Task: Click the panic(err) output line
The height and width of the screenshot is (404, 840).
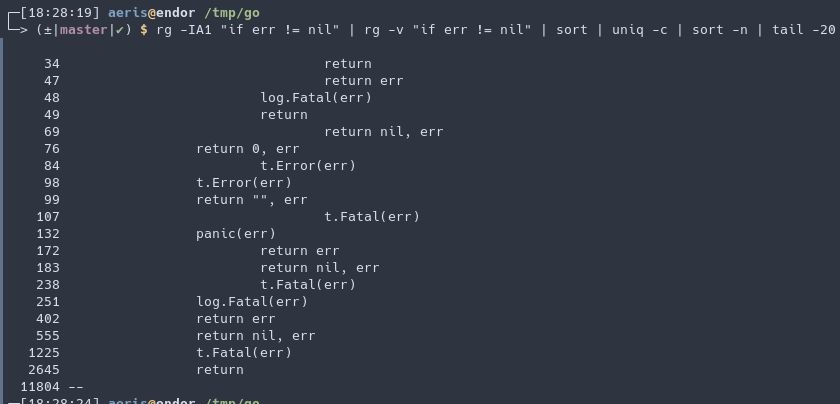Action: tap(236, 233)
